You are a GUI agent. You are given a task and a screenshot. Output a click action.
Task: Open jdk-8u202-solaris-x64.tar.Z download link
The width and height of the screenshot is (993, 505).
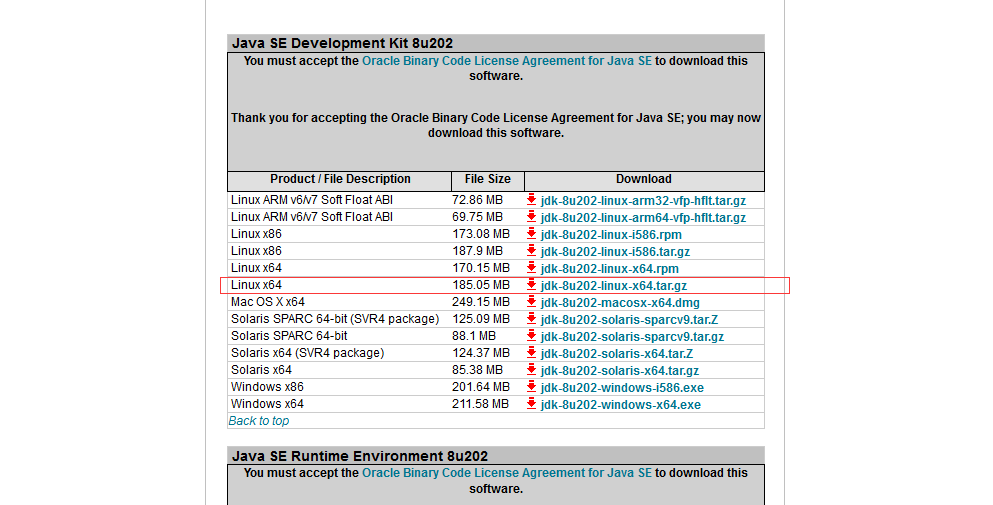click(617, 354)
